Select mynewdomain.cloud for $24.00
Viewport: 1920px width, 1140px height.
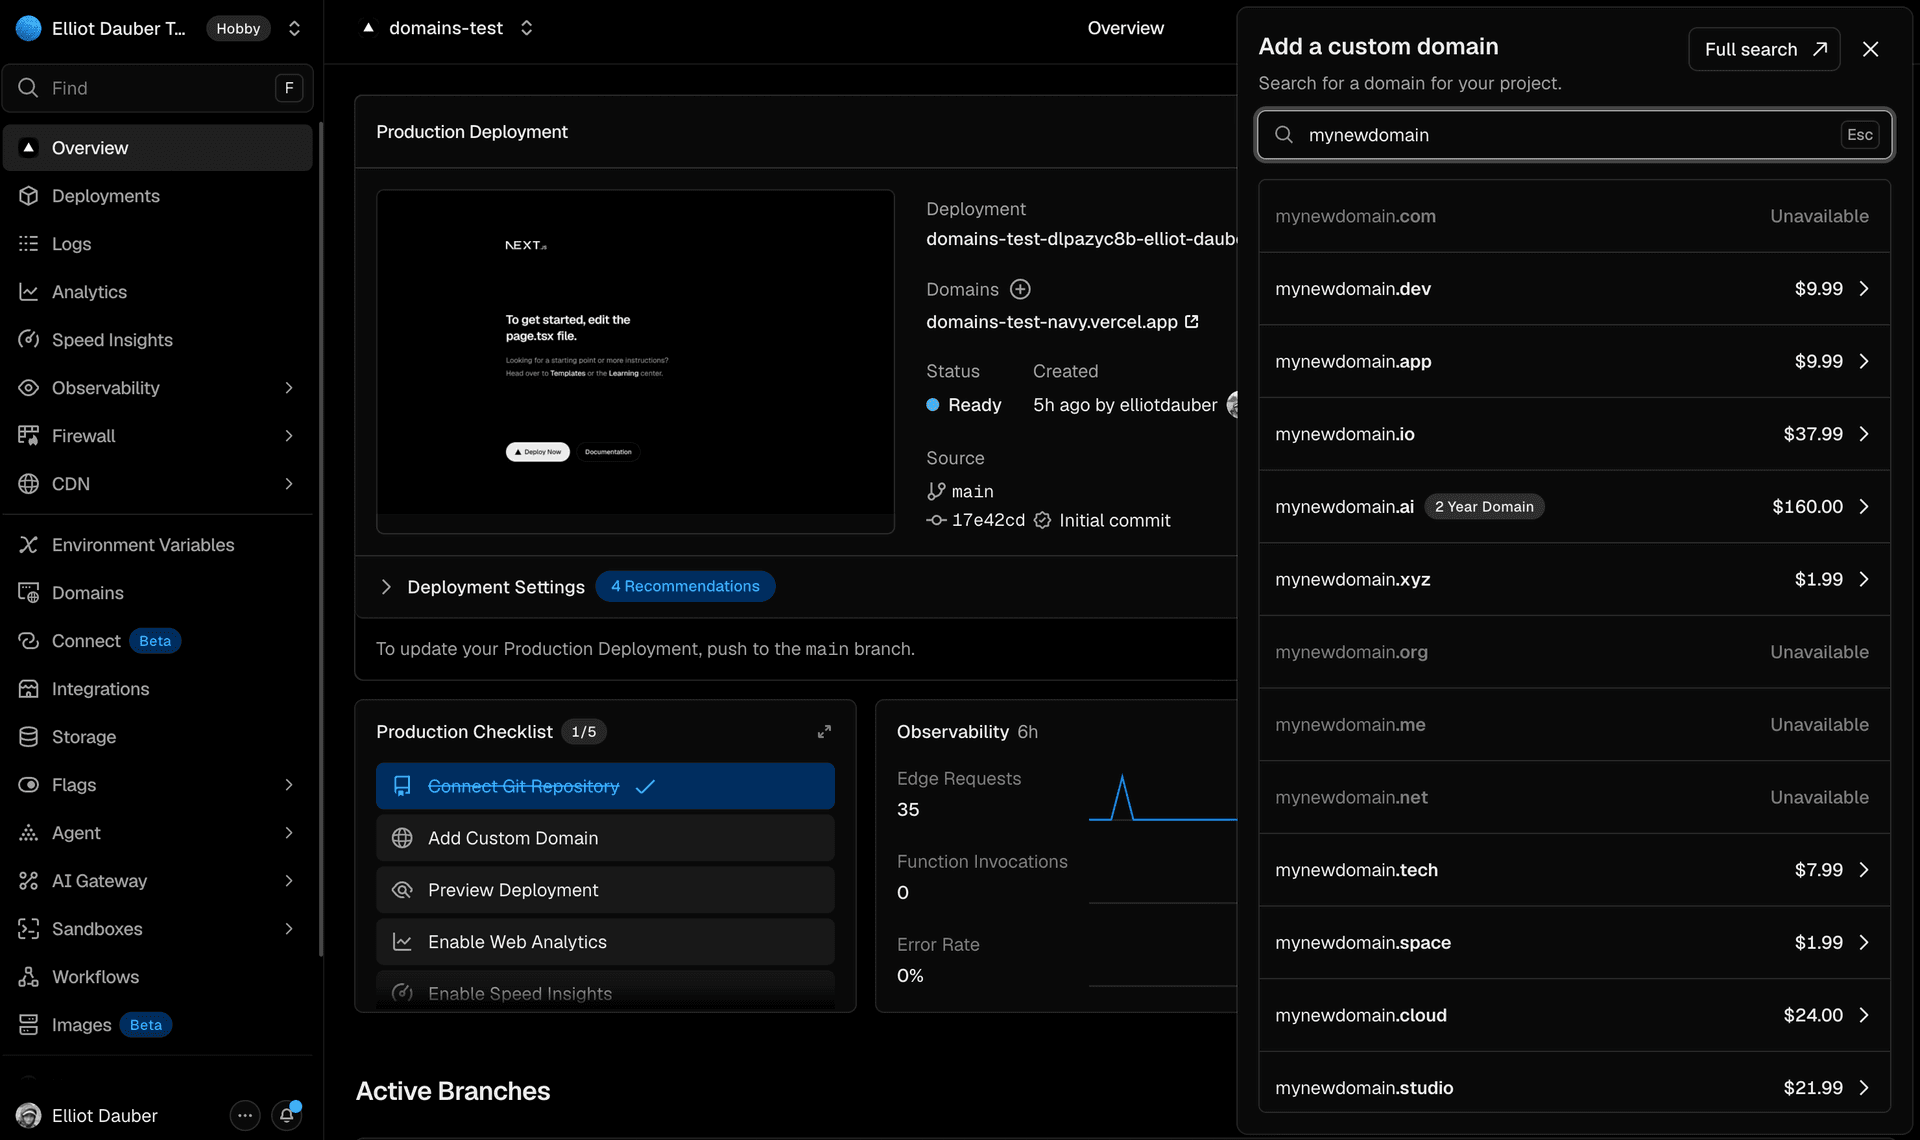(1574, 1015)
